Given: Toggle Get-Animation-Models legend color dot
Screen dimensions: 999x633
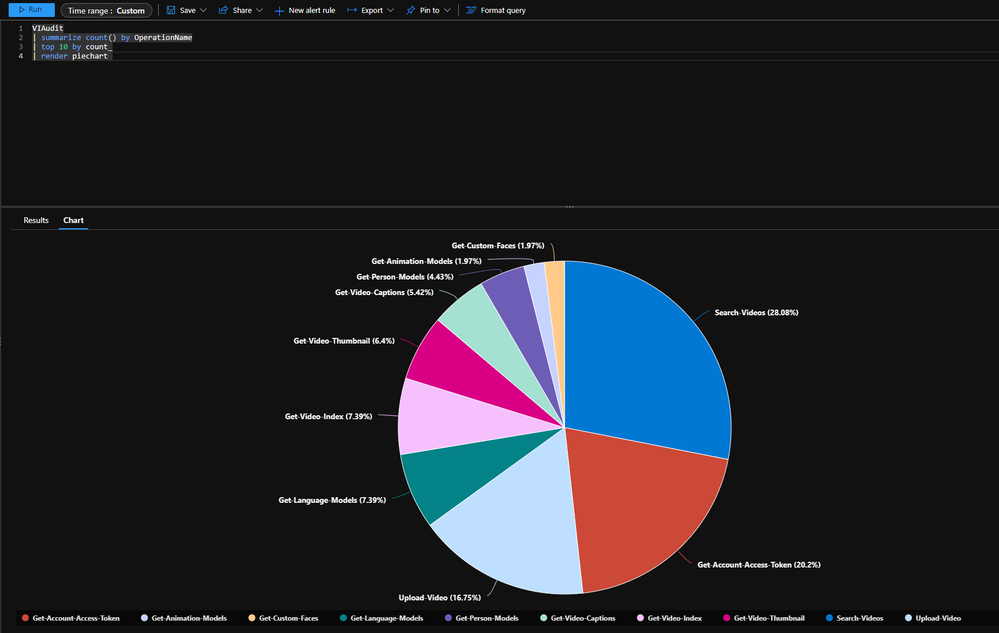Looking at the screenshot, I should [x=145, y=618].
